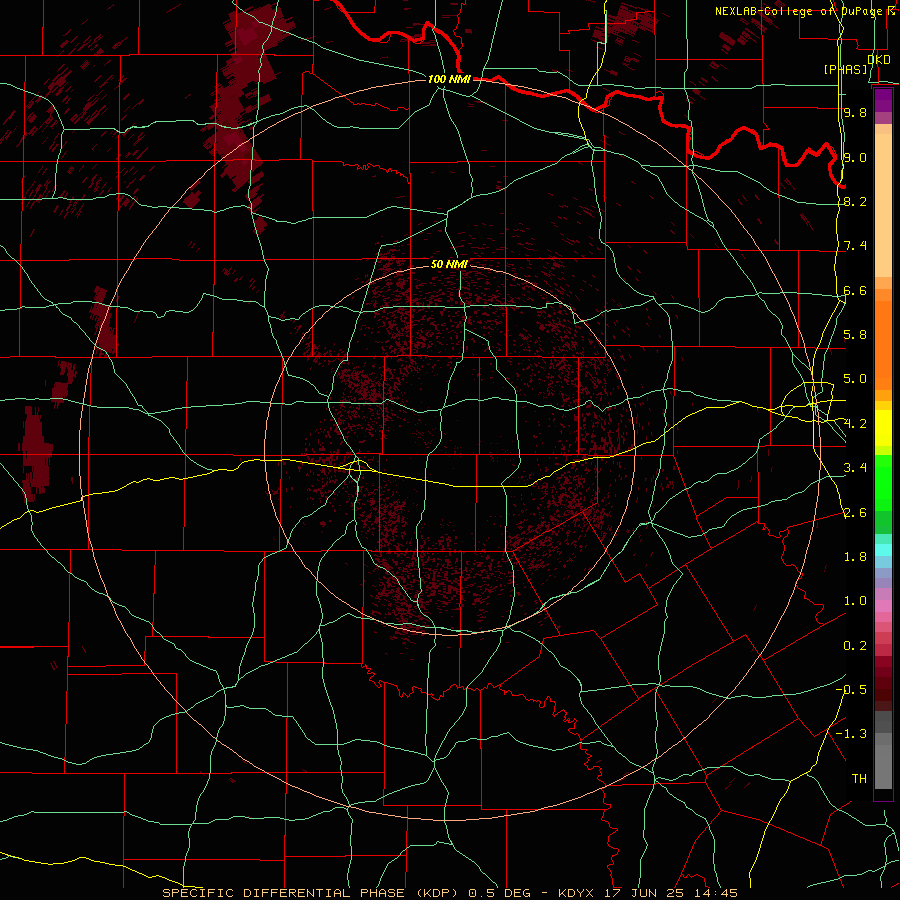Select the 1.0 value on the color scale
The image size is (900, 900).
[855, 601]
